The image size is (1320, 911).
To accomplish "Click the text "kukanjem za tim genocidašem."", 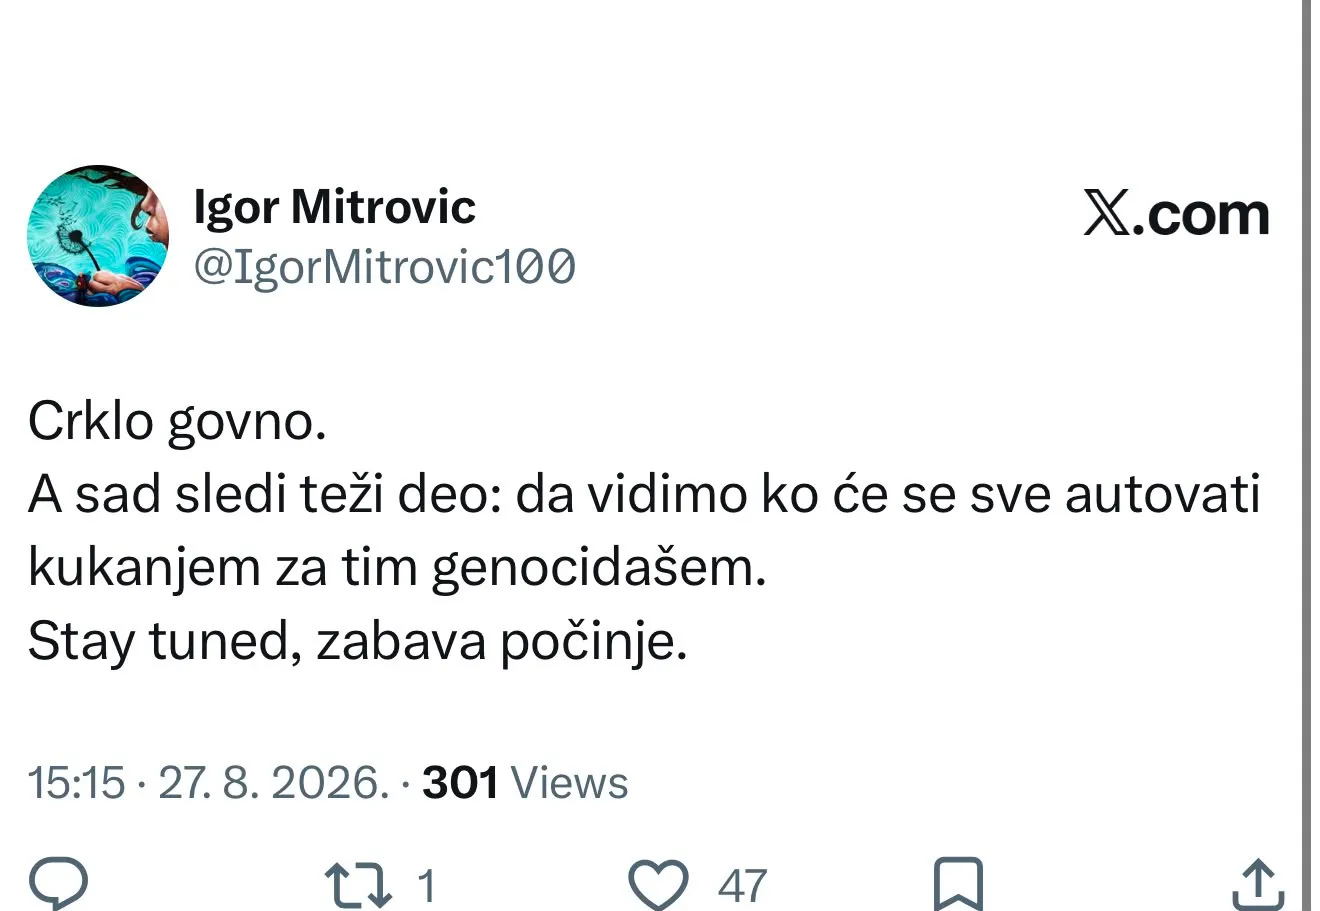I will point(397,569).
